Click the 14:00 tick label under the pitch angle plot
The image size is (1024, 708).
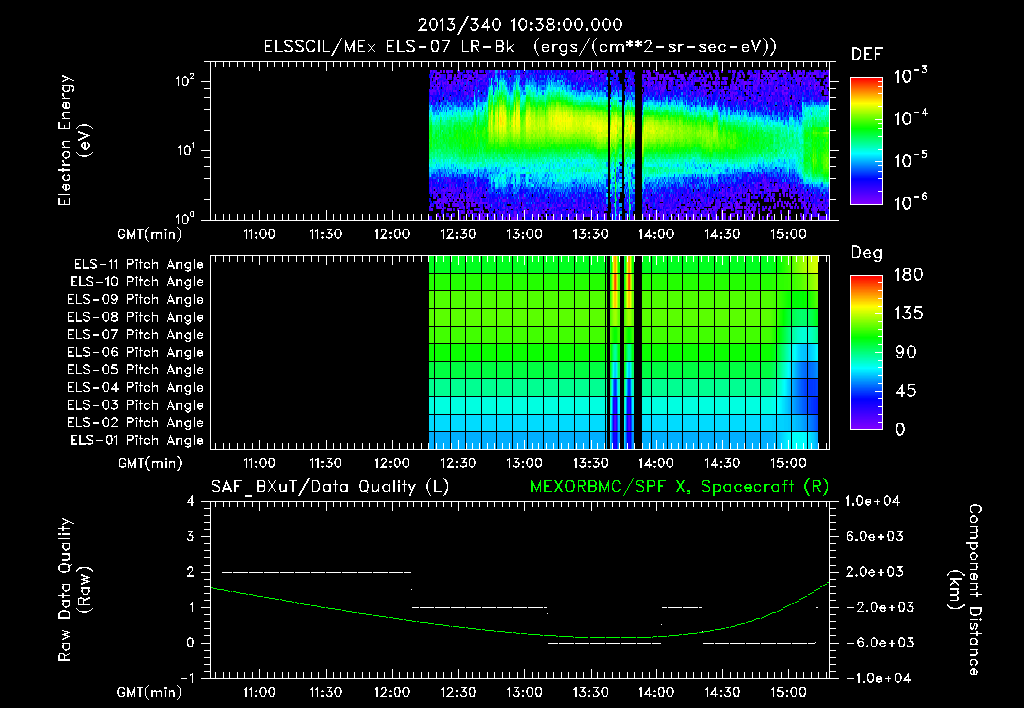(656, 463)
